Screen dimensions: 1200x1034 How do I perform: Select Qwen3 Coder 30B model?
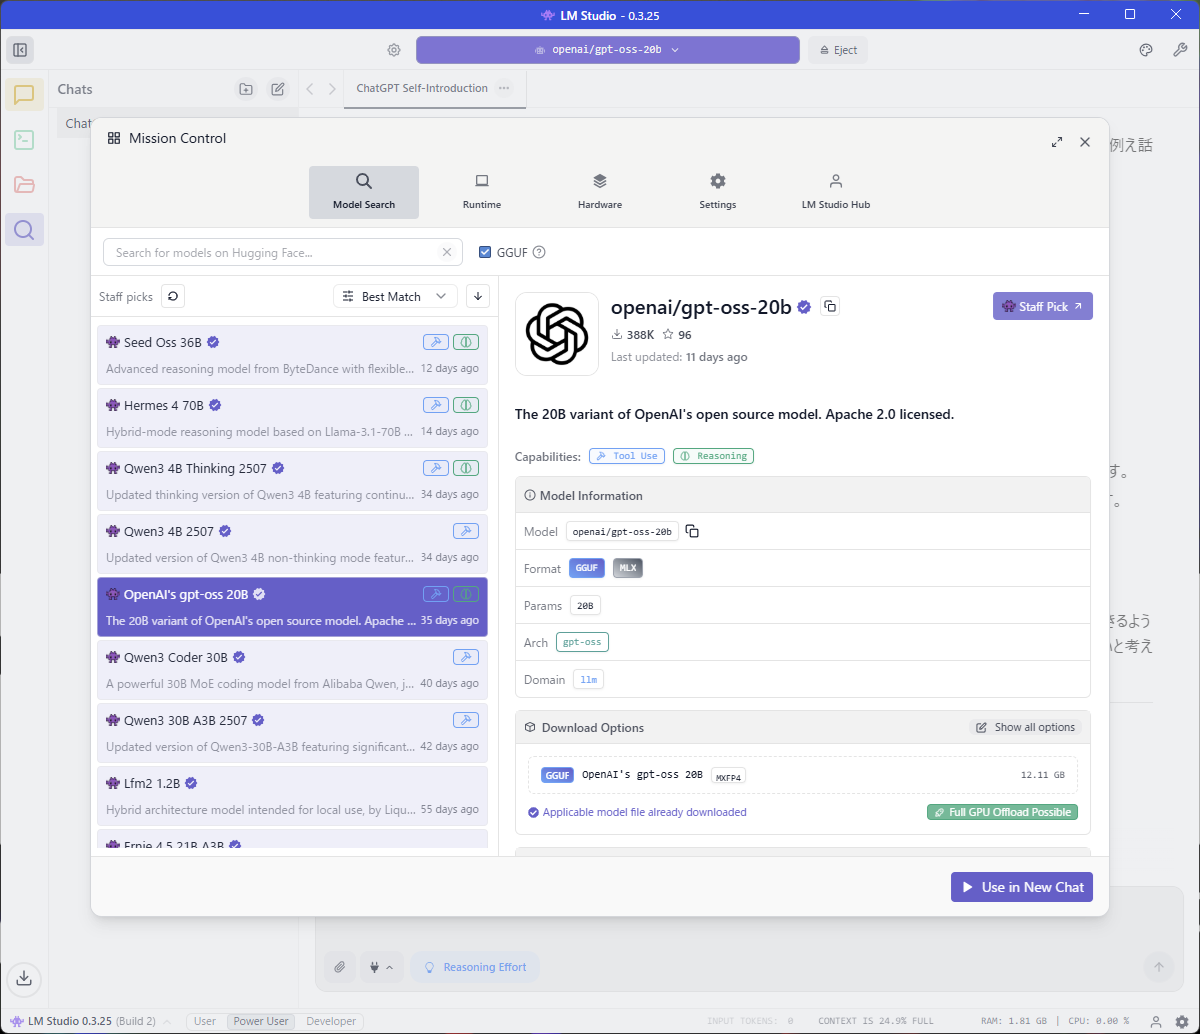click(292, 670)
